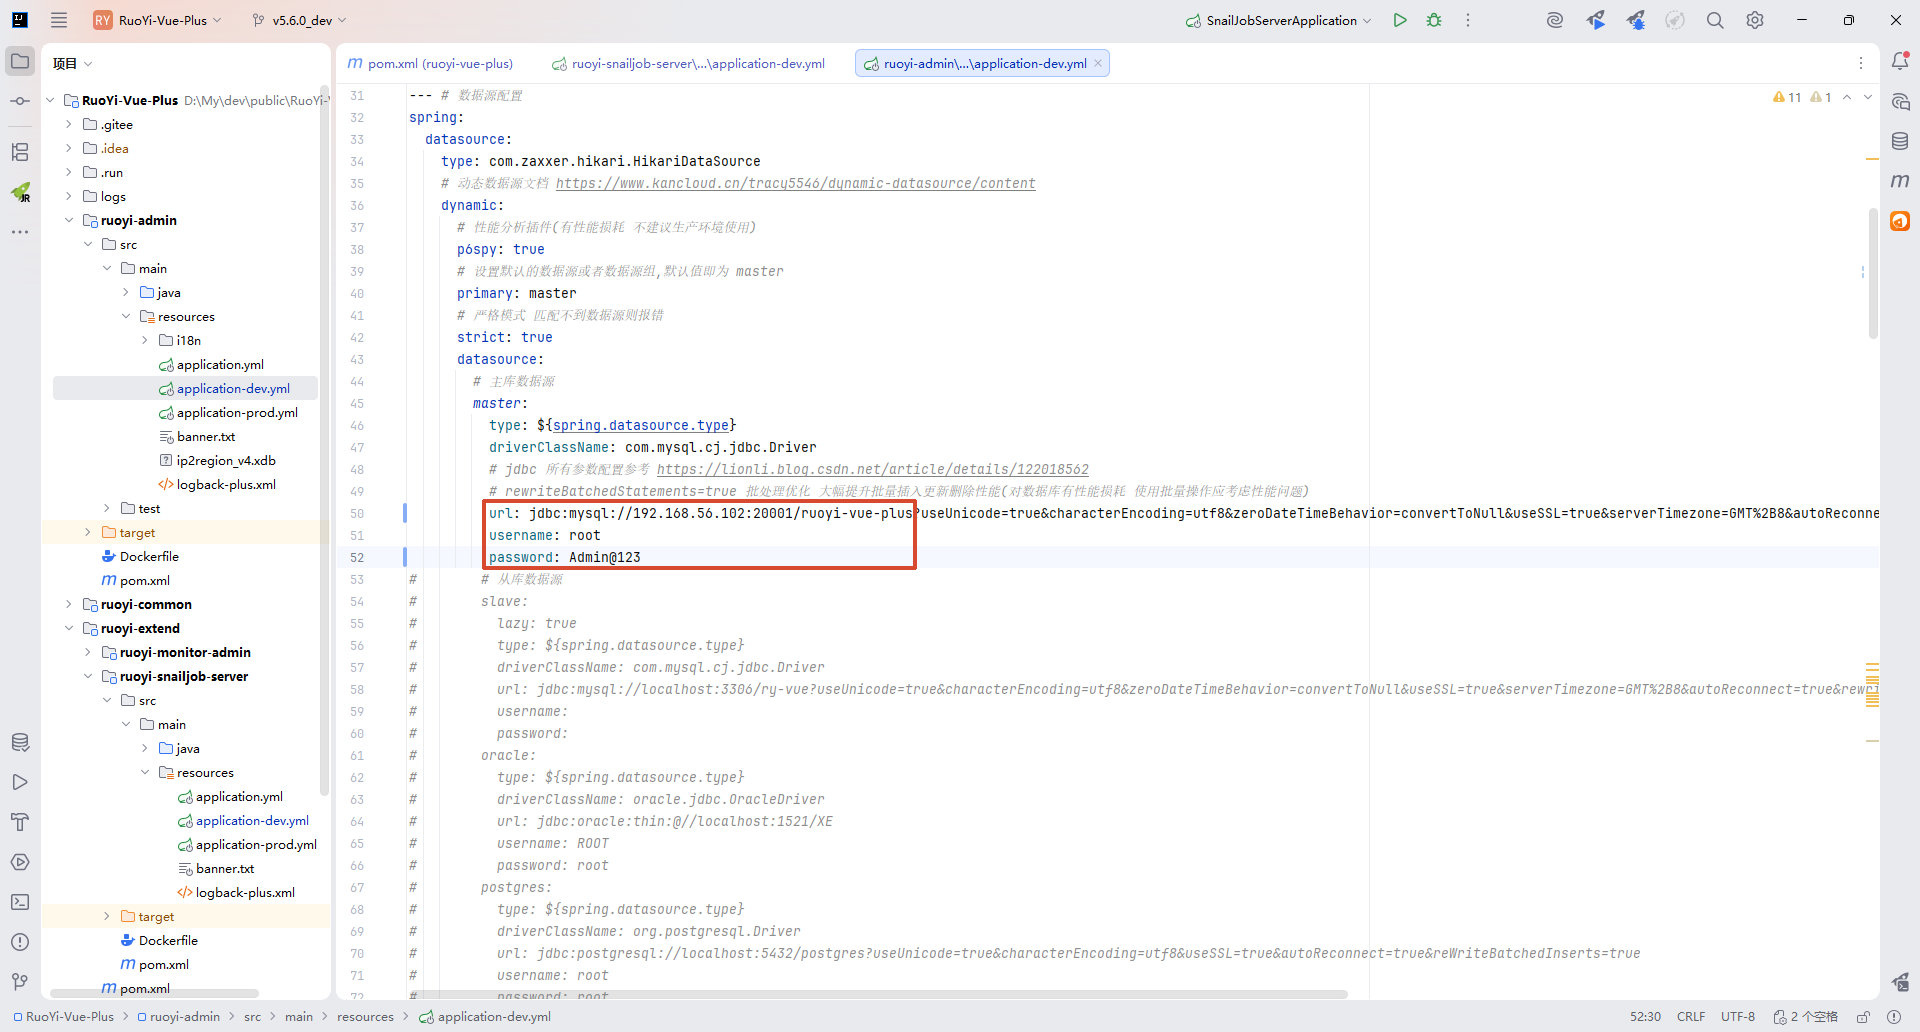Image resolution: width=1920 pixels, height=1032 pixels.
Task: Click the UTF-8 encoding status bar widget
Action: 1737,1017
